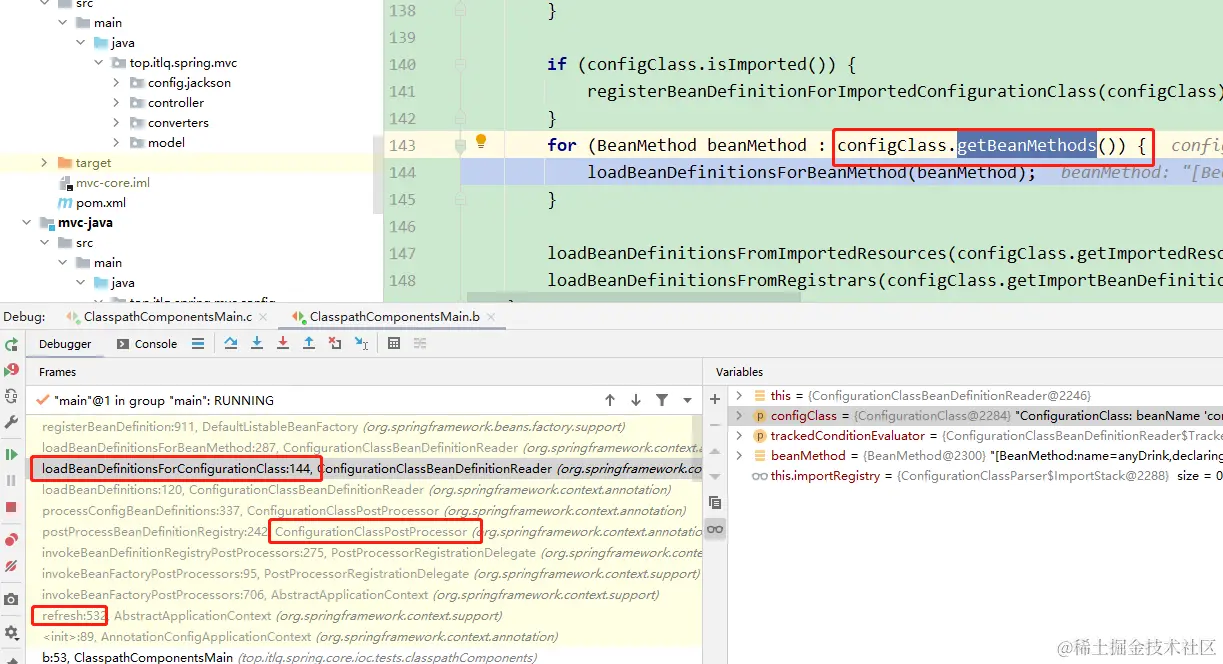Image resolution: width=1223 pixels, height=664 pixels.
Task: Stop the debug session
Action: tap(11, 508)
